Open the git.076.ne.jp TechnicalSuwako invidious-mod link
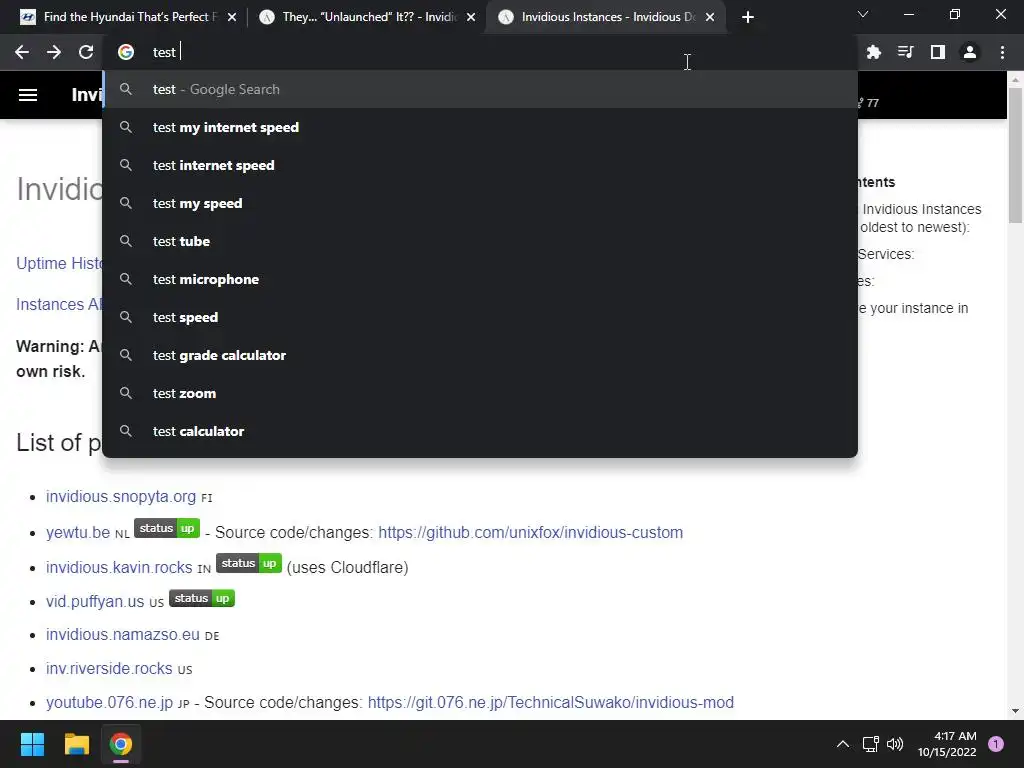Screen dimensions: 1024x768 551,702
